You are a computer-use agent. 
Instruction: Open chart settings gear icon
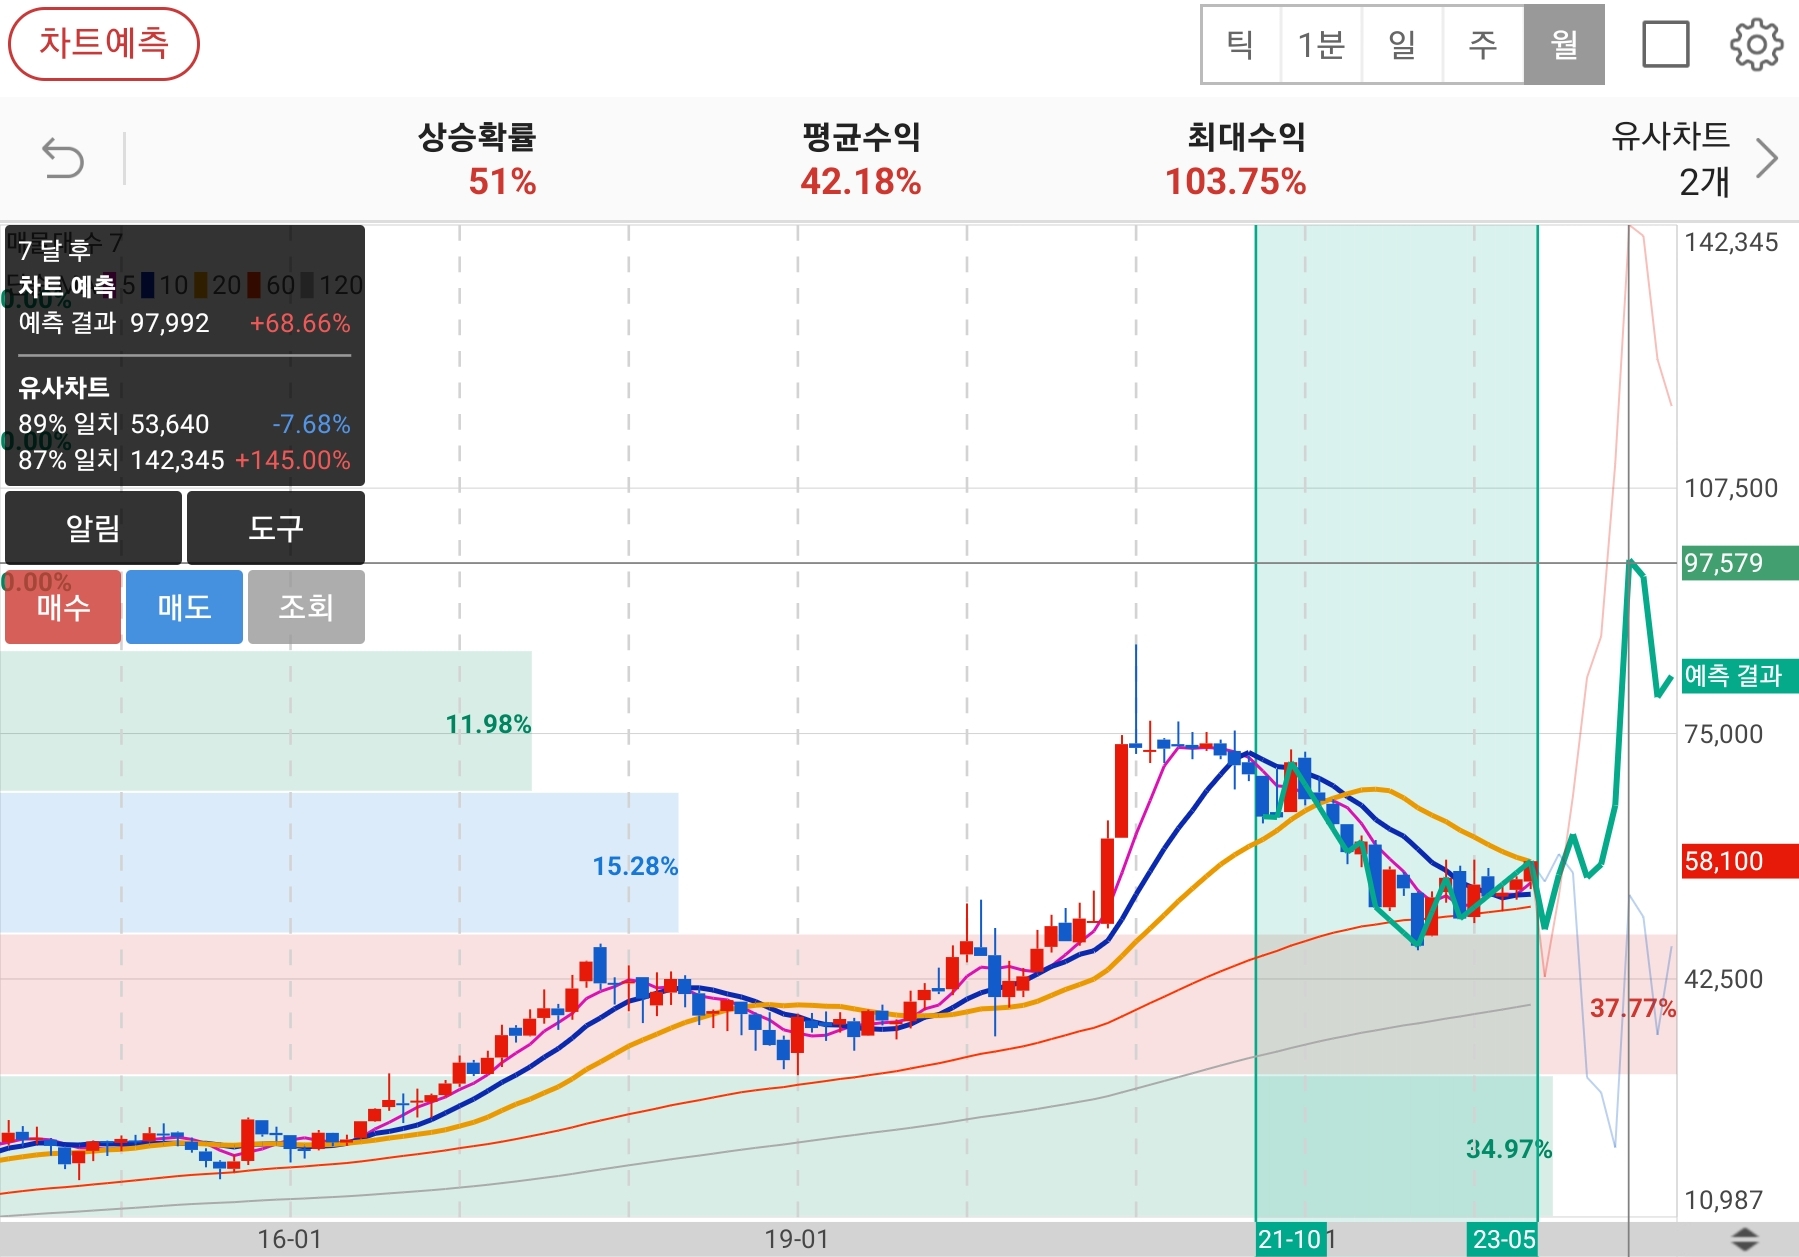pos(1757,45)
